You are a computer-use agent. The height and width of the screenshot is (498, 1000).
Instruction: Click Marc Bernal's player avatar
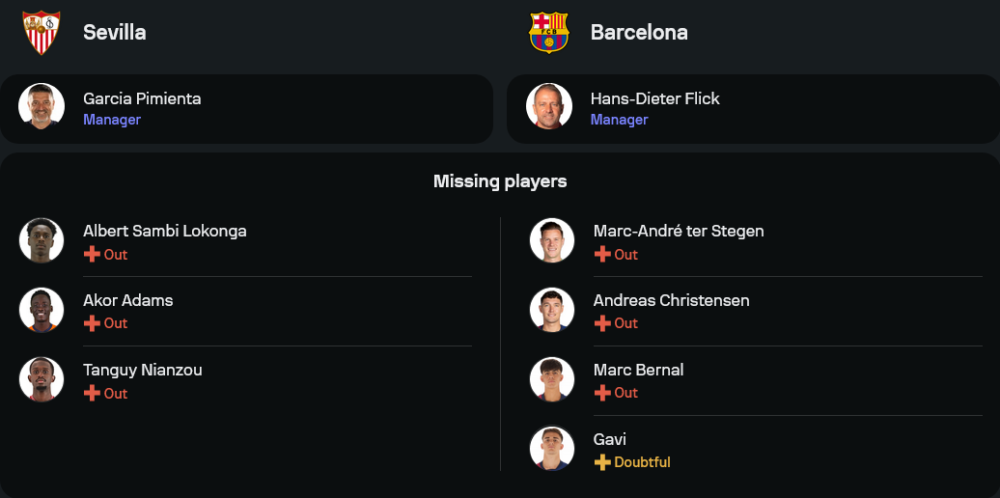coord(552,380)
